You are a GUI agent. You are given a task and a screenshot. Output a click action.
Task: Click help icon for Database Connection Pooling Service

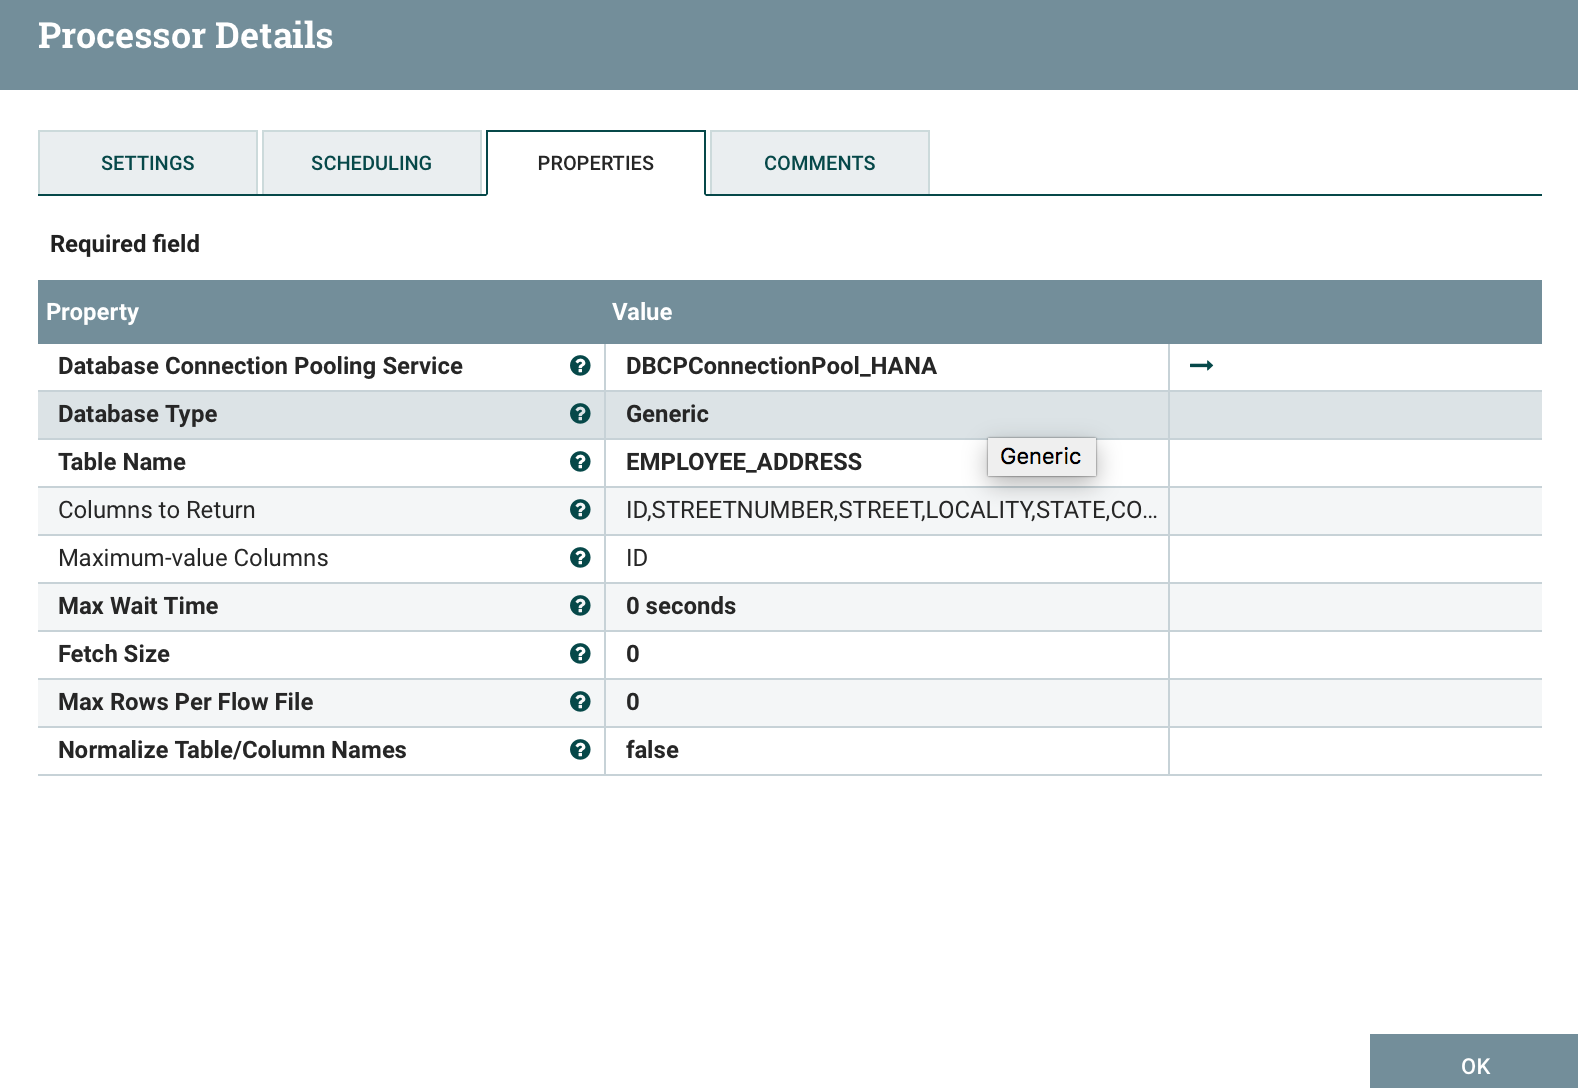click(x=580, y=366)
